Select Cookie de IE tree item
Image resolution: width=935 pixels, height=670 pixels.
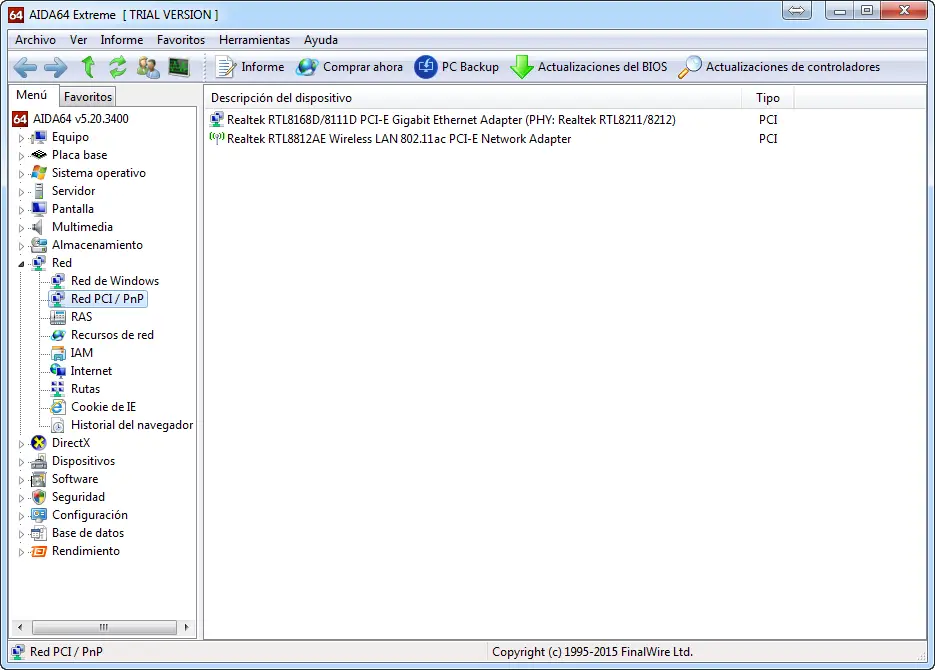pos(103,407)
